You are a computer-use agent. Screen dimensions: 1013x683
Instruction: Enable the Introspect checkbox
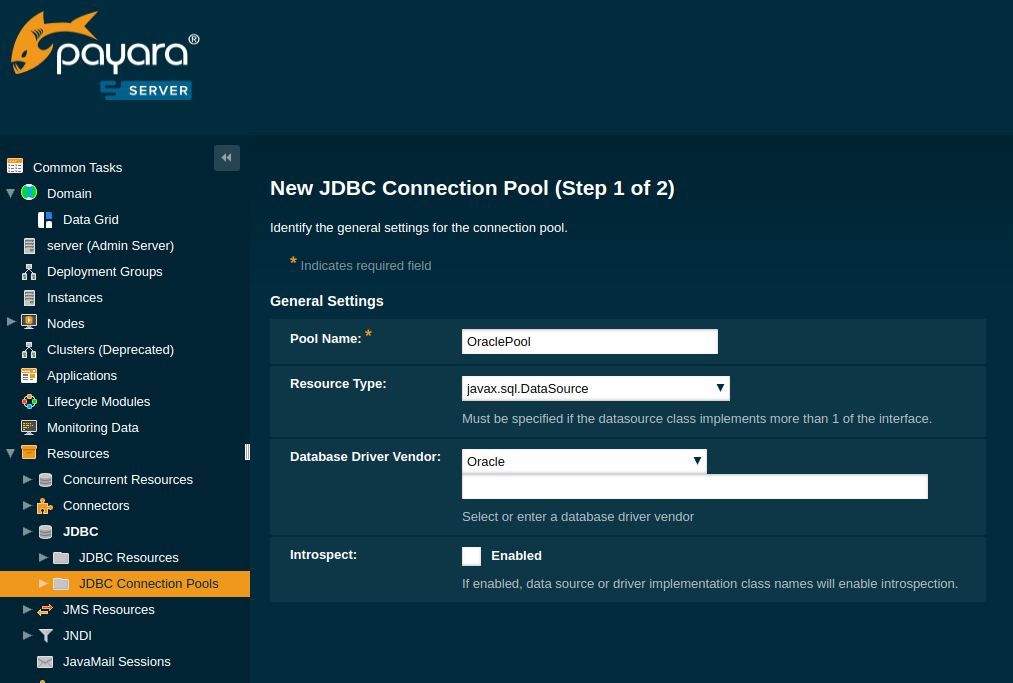471,556
